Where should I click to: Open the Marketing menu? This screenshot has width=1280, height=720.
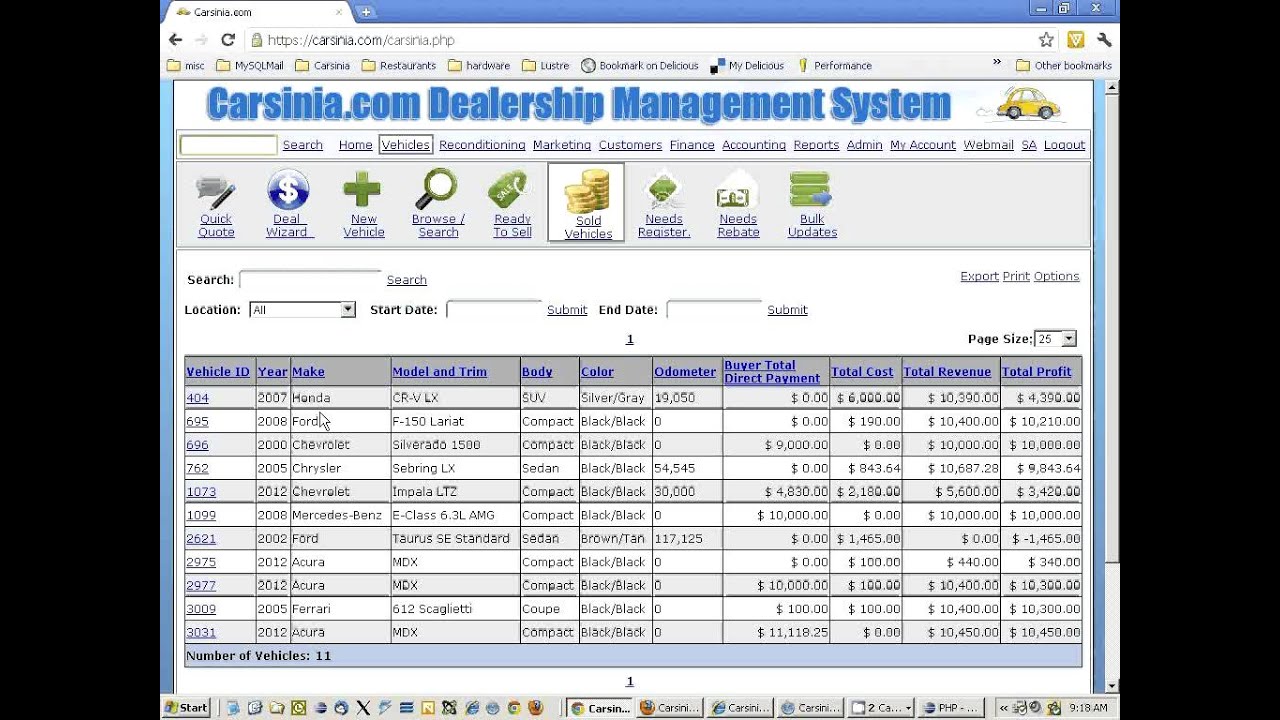[562, 145]
